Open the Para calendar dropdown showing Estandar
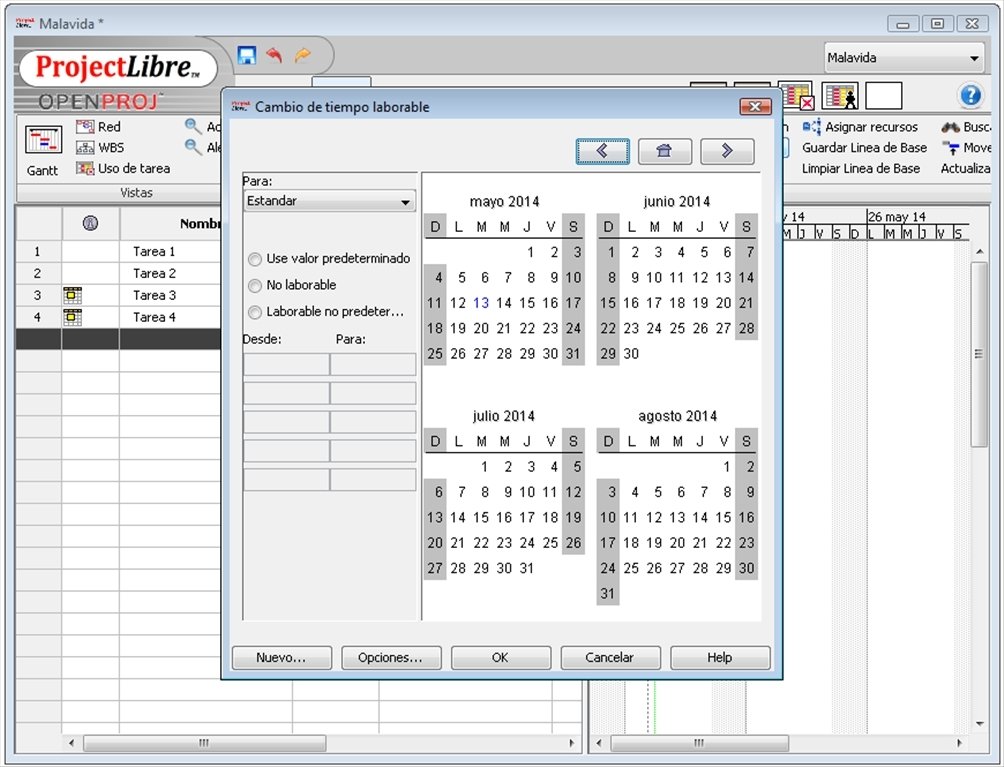Screen dimensions: 1004x767 coord(330,201)
